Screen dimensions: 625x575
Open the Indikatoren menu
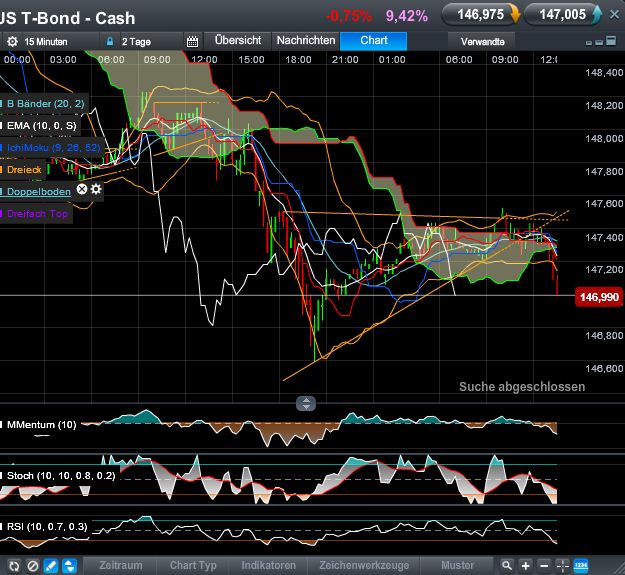(268, 565)
